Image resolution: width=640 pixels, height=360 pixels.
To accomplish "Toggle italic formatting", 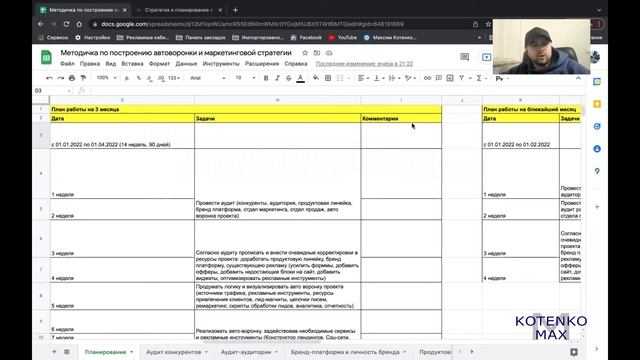I will coord(277,78).
